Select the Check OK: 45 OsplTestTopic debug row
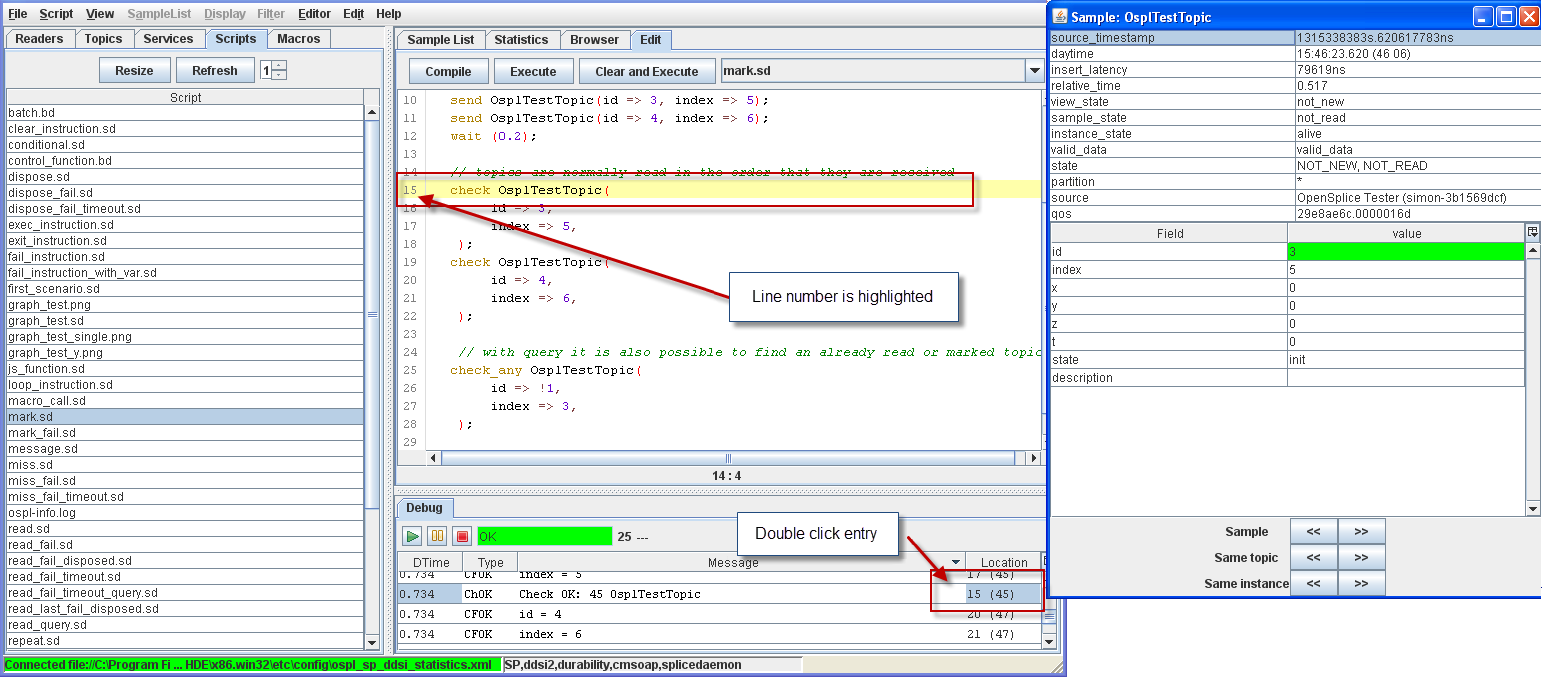The image size is (1542, 677). pyautogui.click(x=720, y=594)
